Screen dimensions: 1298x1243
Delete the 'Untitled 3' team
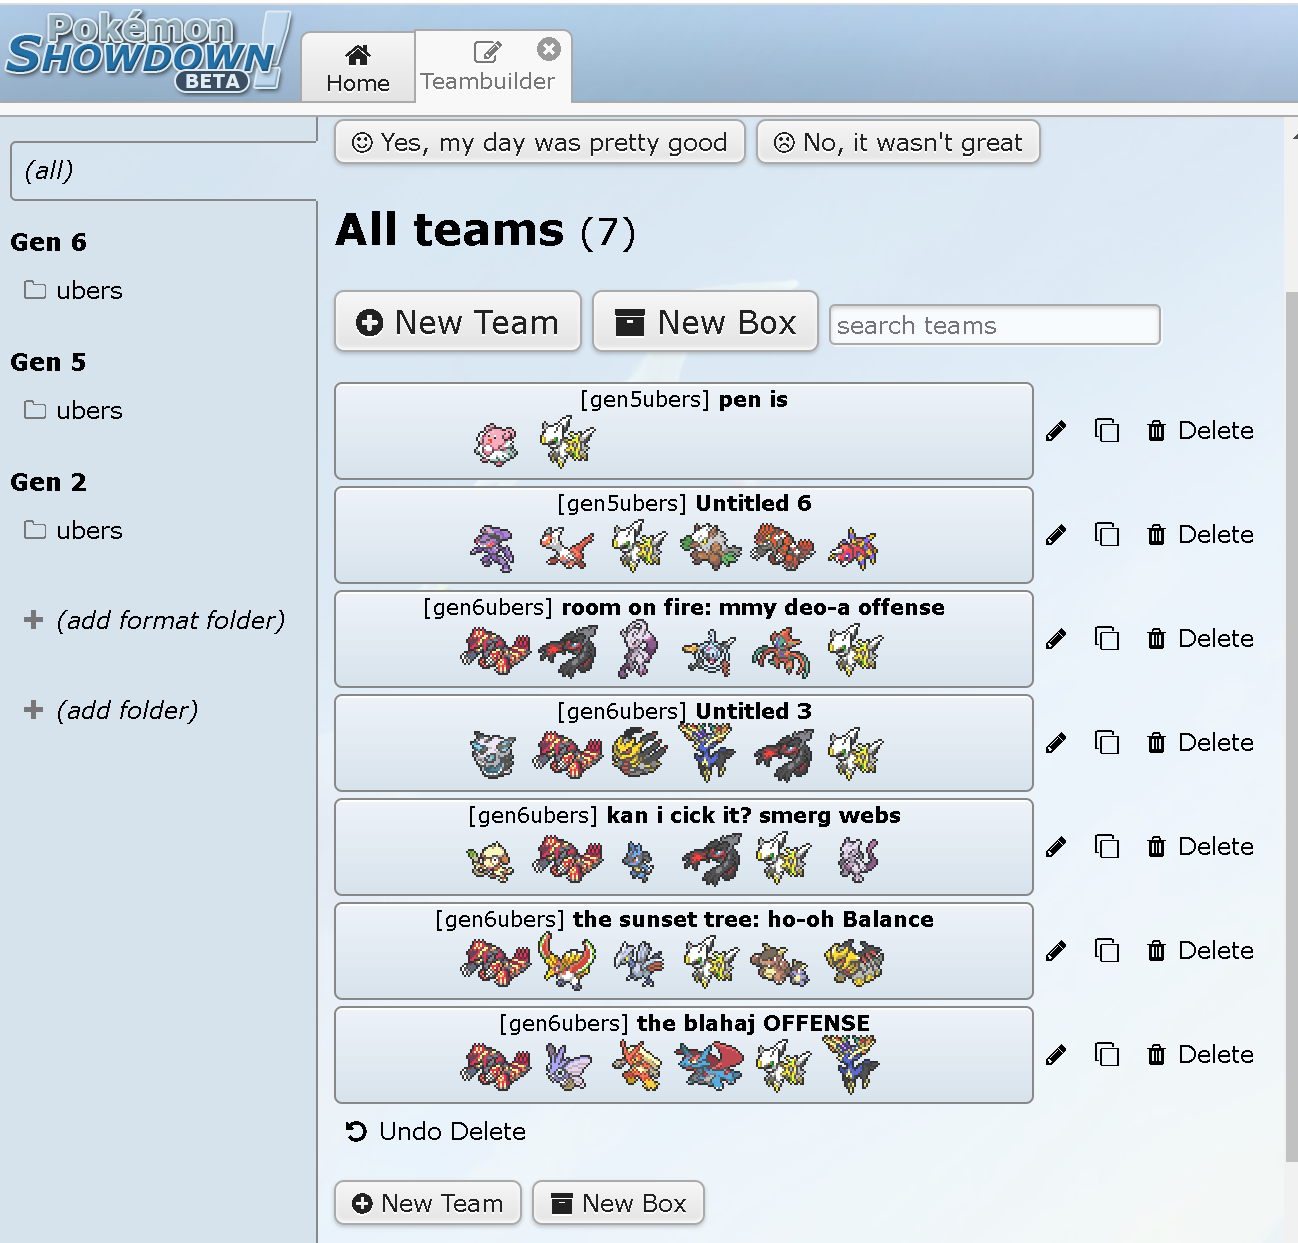click(1200, 743)
